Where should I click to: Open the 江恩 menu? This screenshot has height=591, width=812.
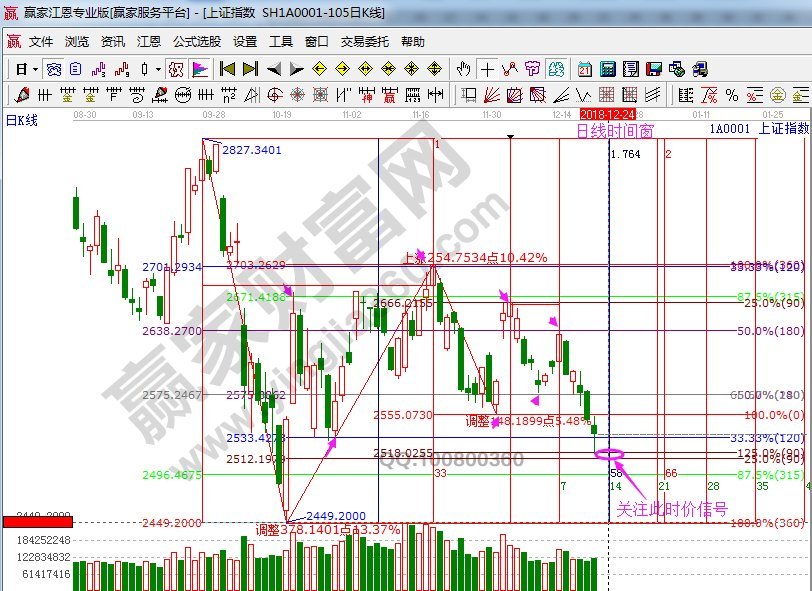(x=149, y=42)
